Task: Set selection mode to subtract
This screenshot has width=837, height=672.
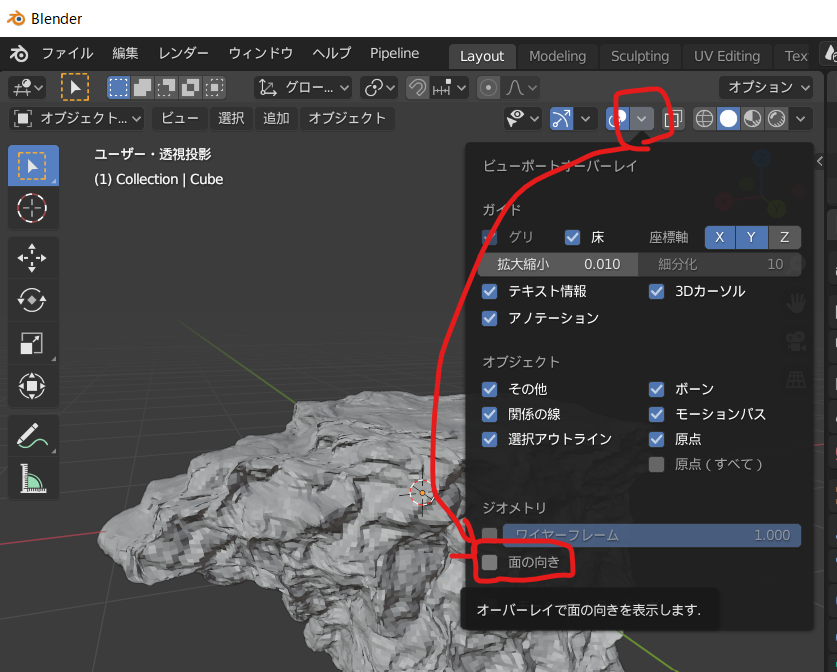Action: tap(166, 87)
